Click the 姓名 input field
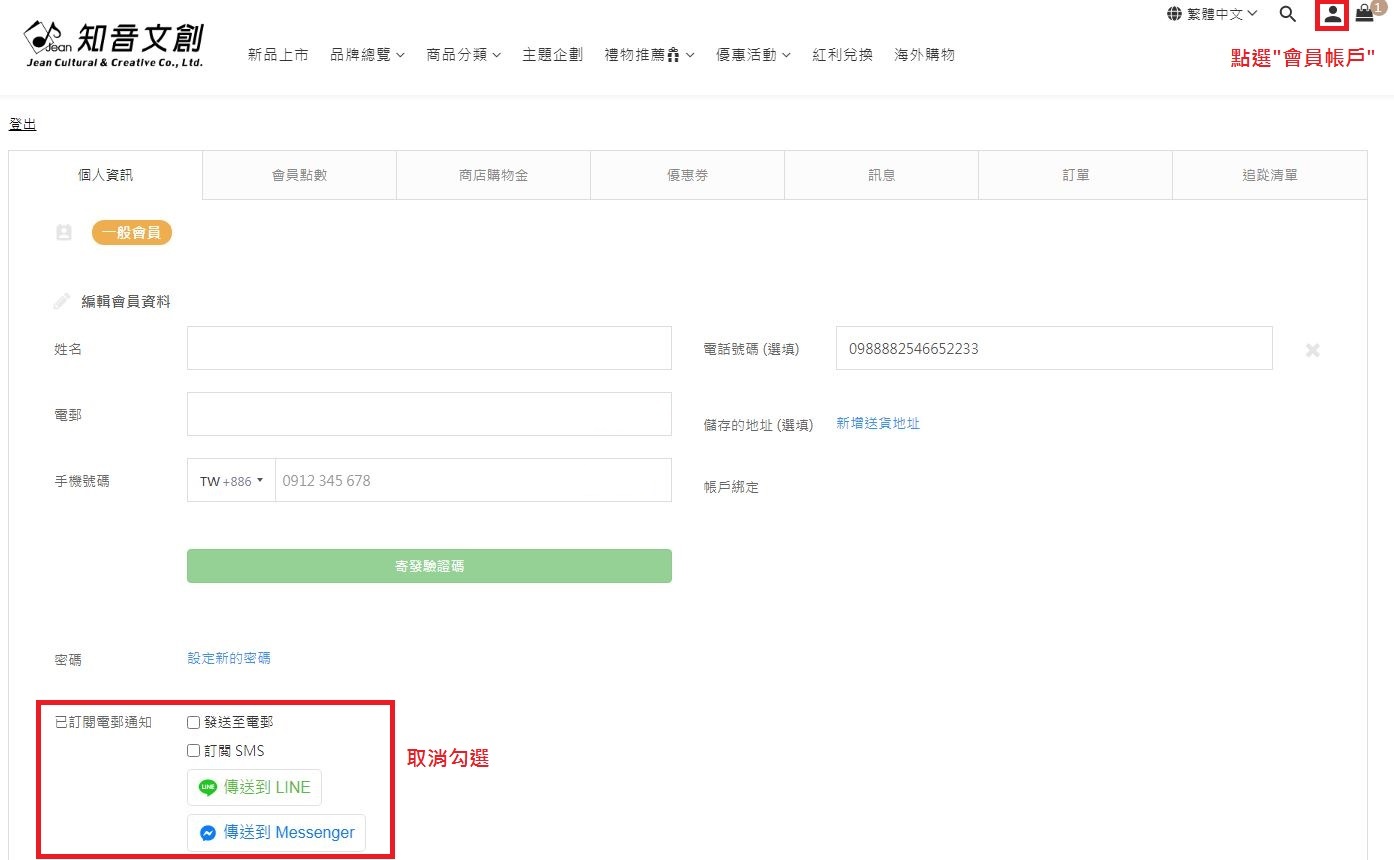The height and width of the screenshot is (860, 1394). coord(429,348)
